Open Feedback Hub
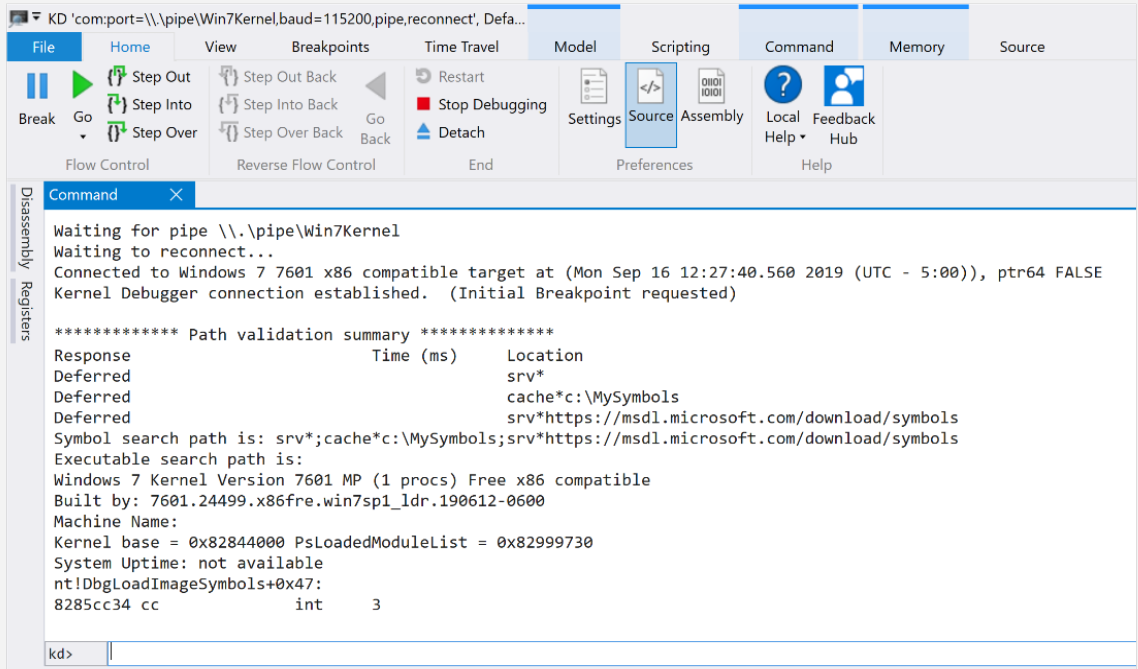The height and width of the screenshot is (669, 1138). 843,88
